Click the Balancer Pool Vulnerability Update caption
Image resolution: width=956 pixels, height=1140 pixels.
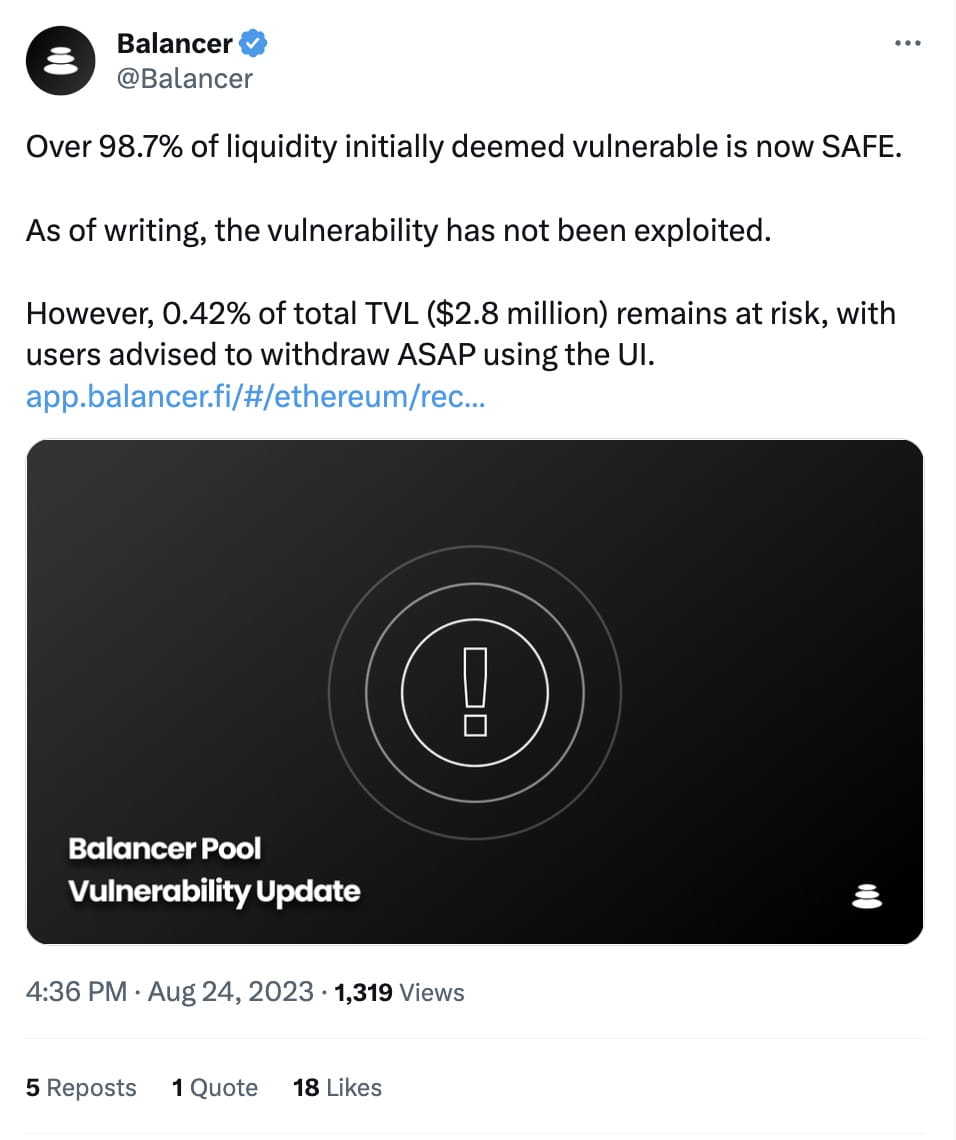pos(215,868)
